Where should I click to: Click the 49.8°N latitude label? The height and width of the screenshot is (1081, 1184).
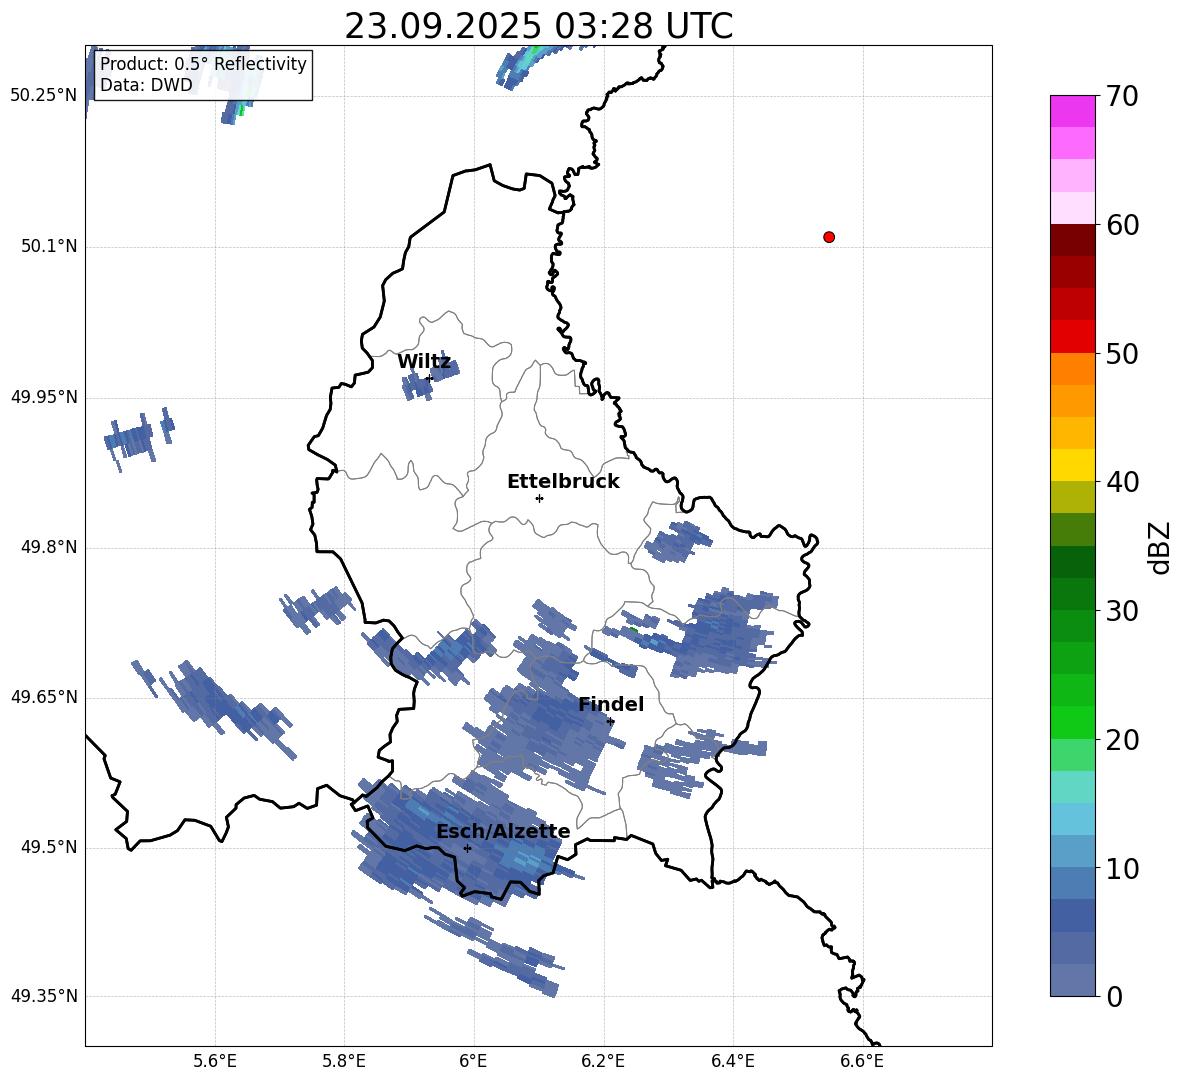click(x=49, y=547)
